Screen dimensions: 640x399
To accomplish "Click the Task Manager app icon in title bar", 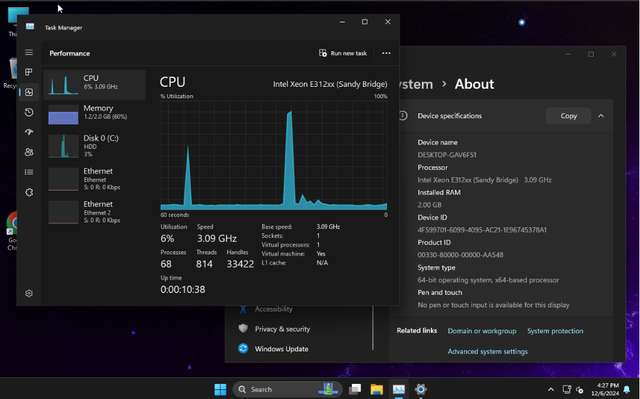I will pyautogui.click(x=30, y=27).
